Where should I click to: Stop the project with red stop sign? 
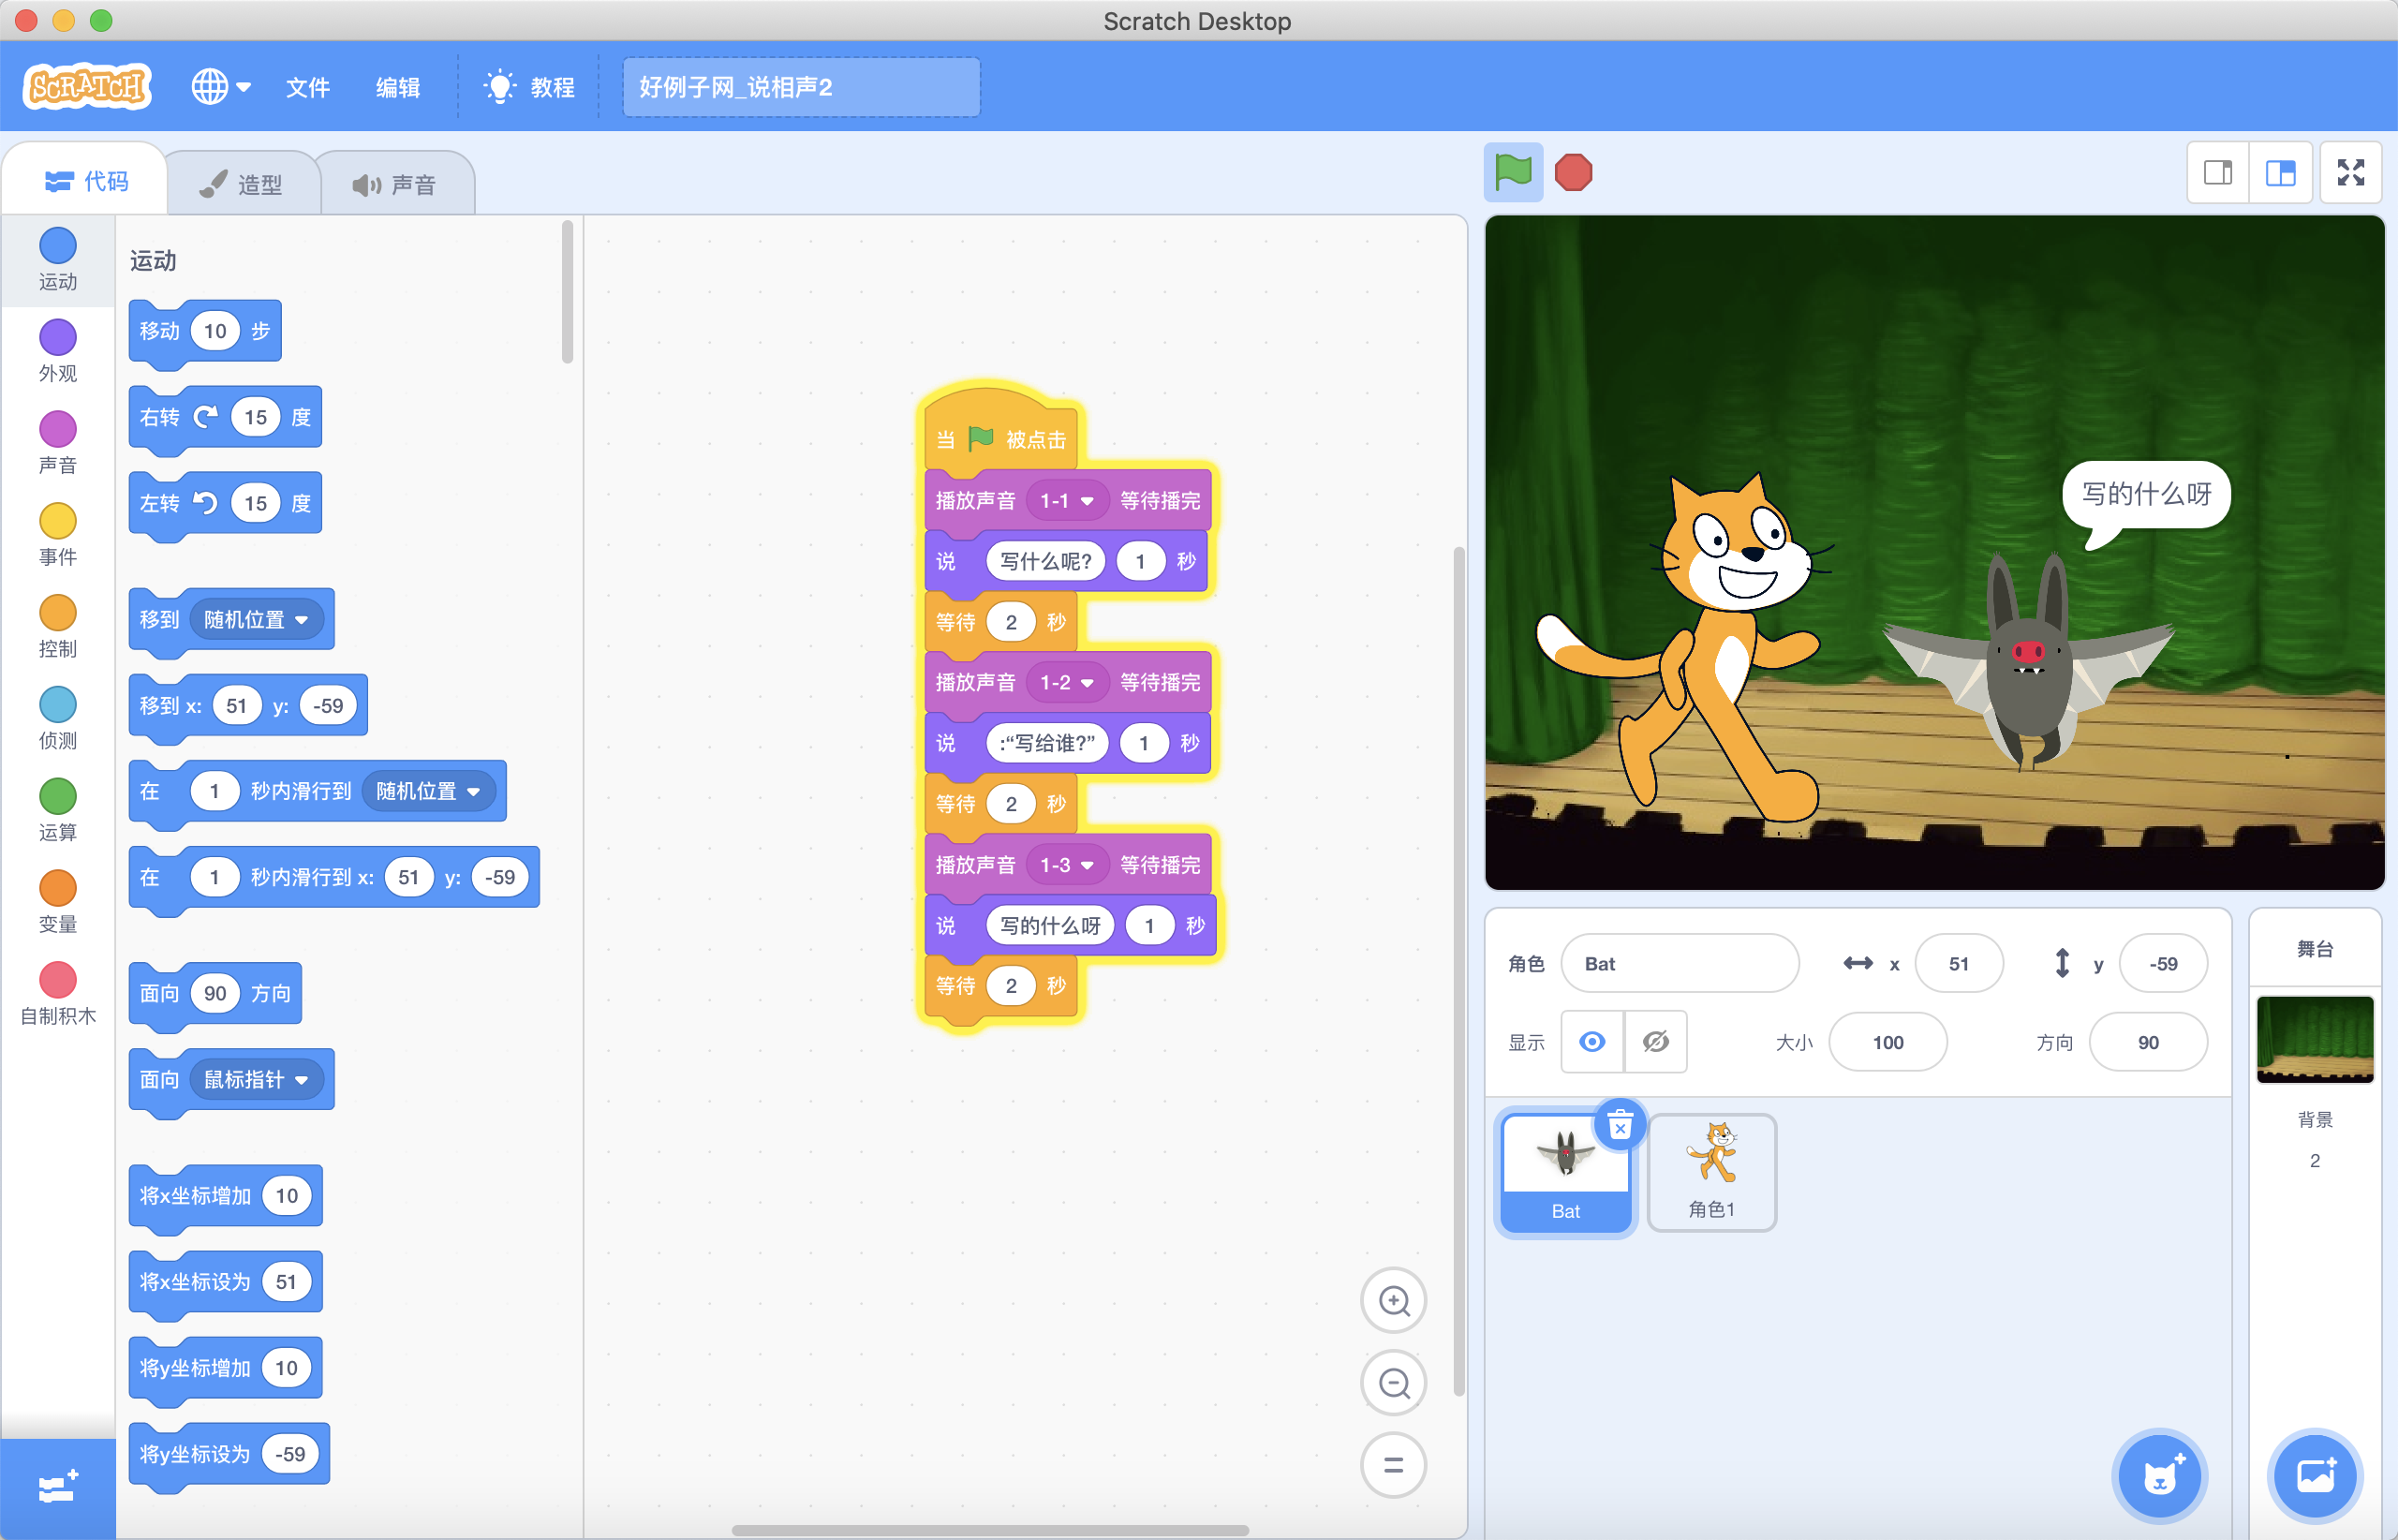pyautogui.click(x=1573, y=173)
